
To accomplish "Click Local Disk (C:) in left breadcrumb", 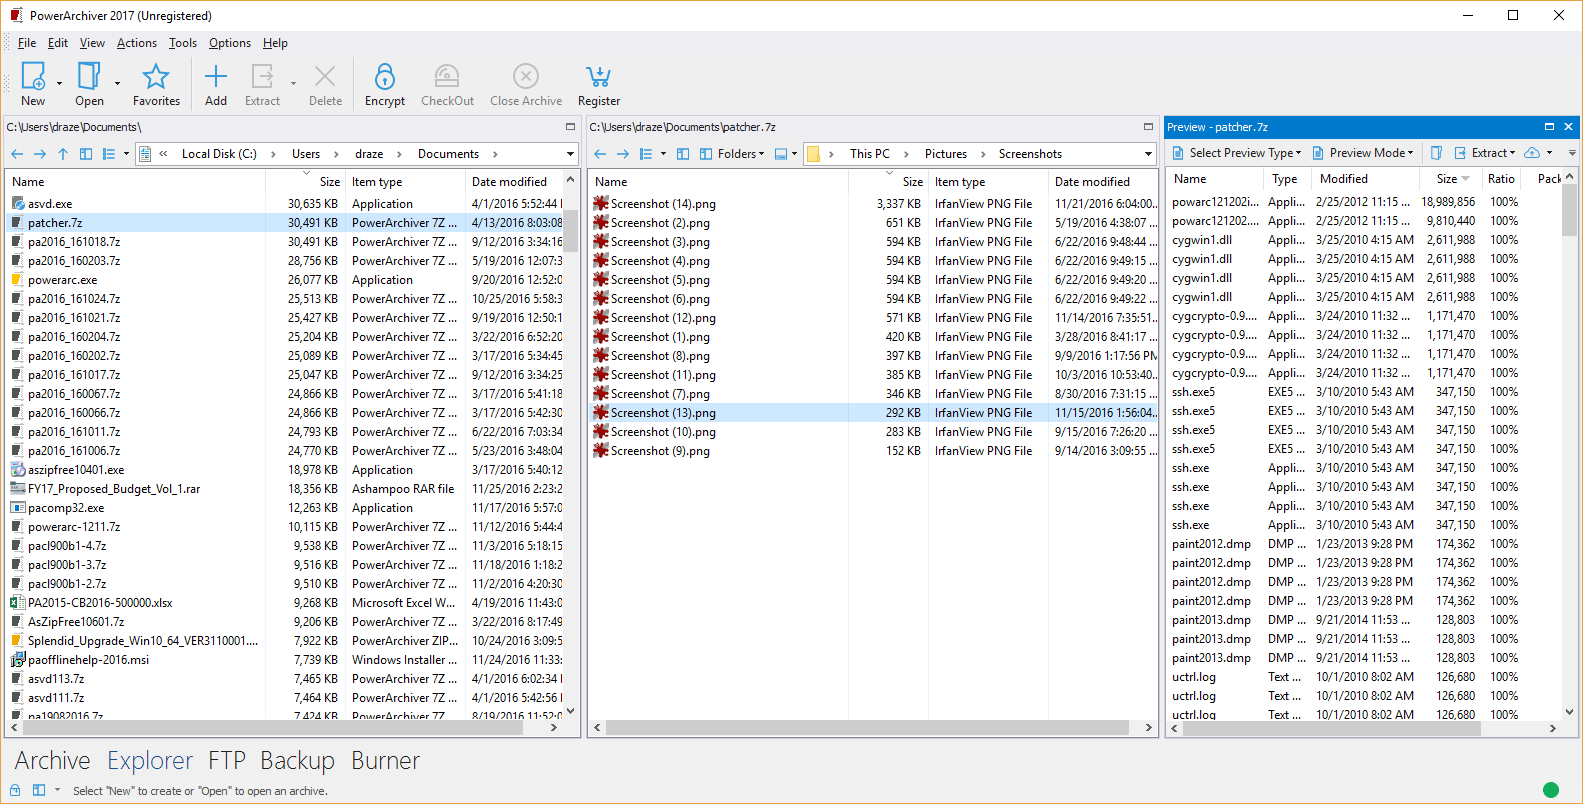I will (x=219, y=154).
